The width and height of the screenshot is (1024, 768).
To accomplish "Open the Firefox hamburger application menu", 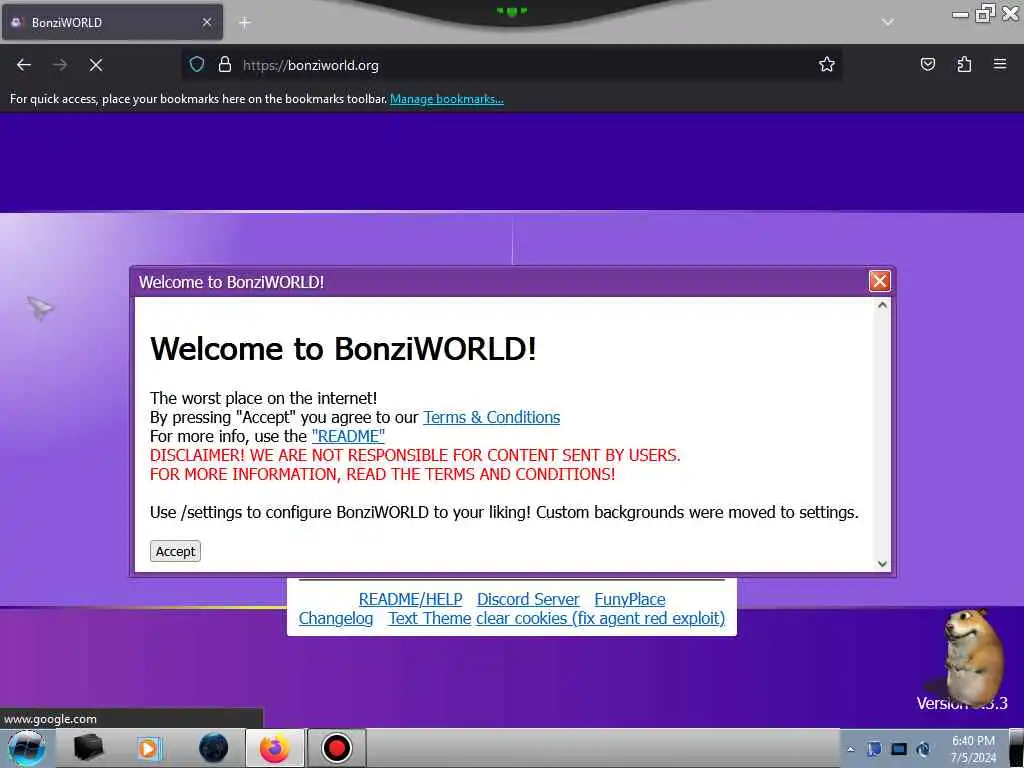I will click(1000, 65).
